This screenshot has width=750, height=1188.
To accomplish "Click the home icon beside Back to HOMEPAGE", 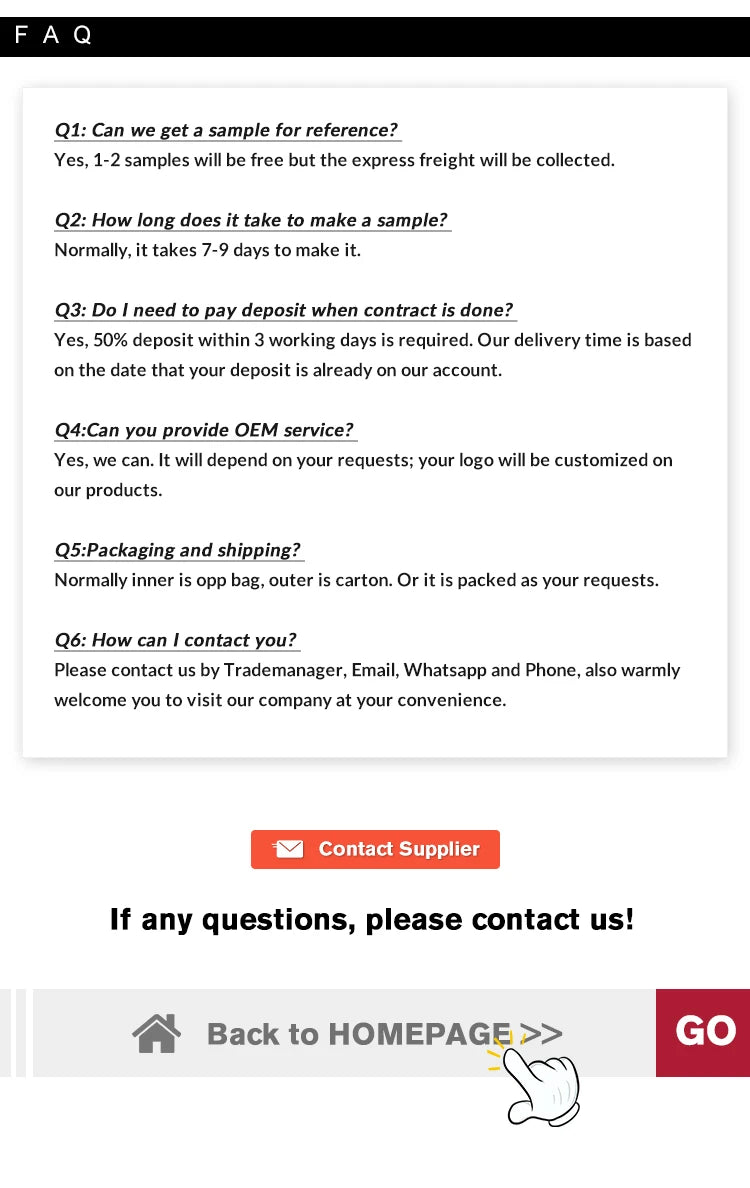I will click(157, 1033).
